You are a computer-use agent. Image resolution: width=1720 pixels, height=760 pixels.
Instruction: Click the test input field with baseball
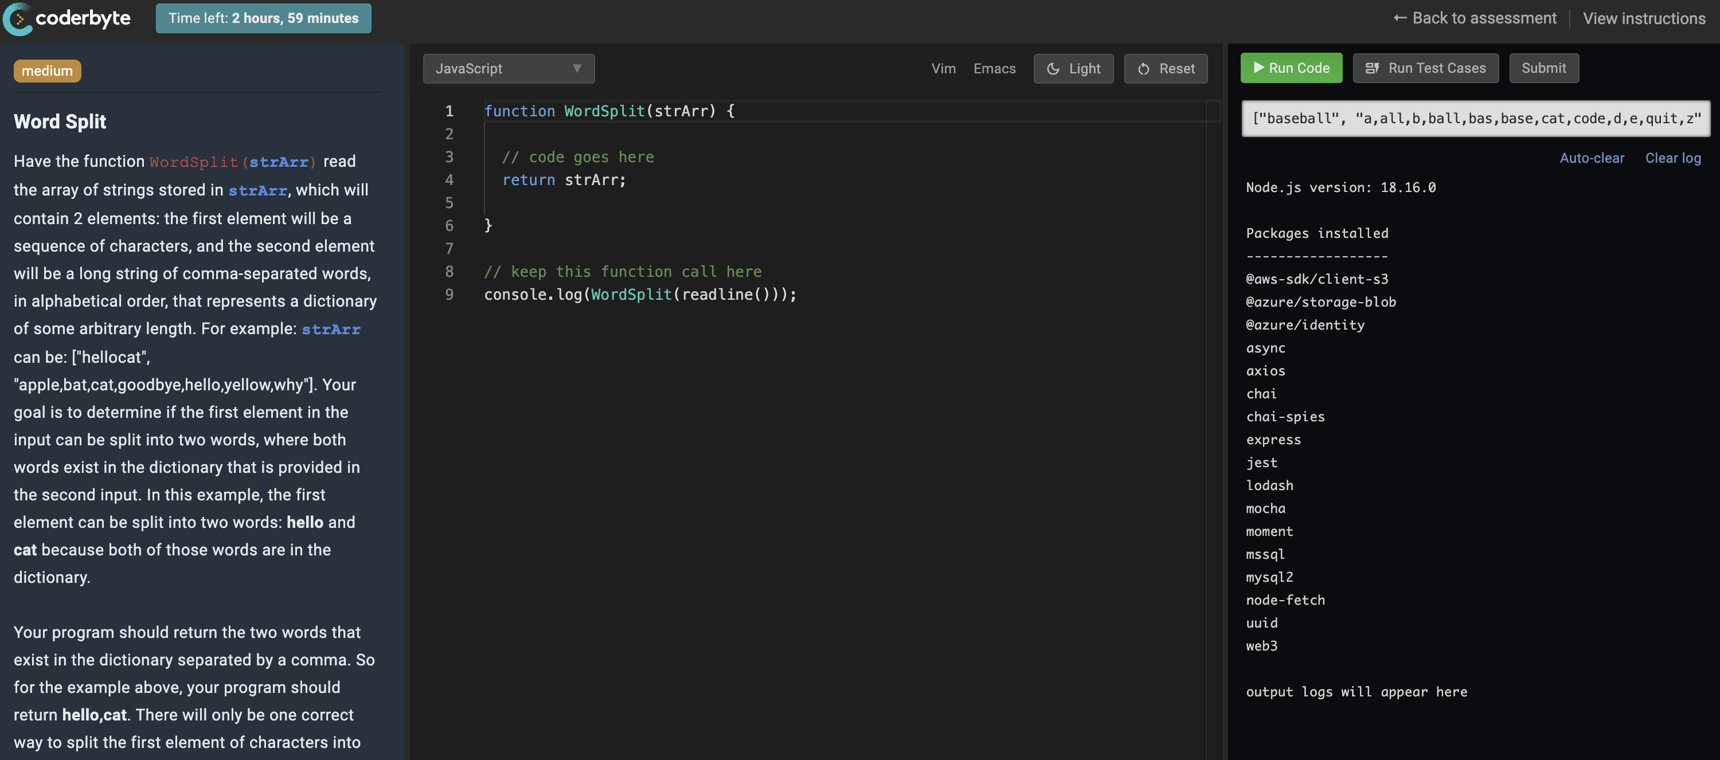(1475, 118)
